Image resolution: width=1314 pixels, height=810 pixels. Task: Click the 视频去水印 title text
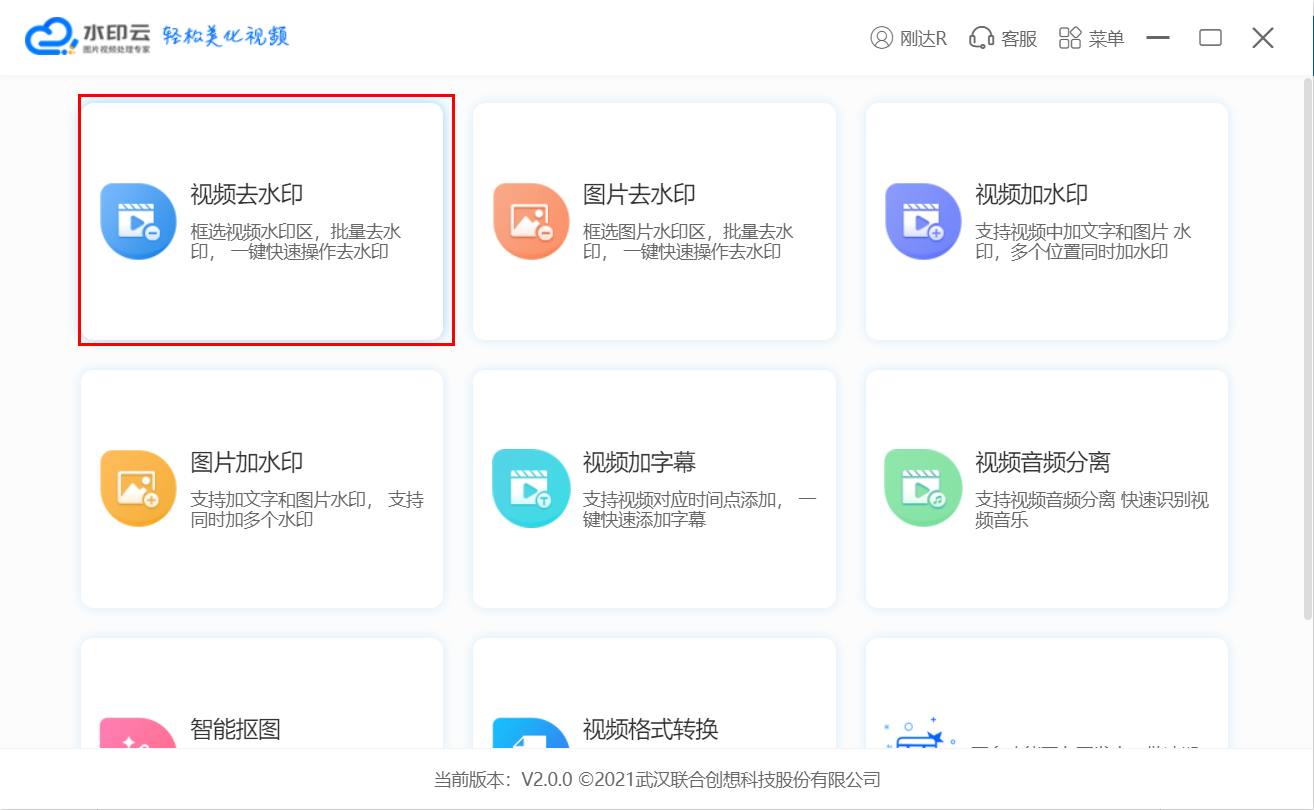[246, 194]
